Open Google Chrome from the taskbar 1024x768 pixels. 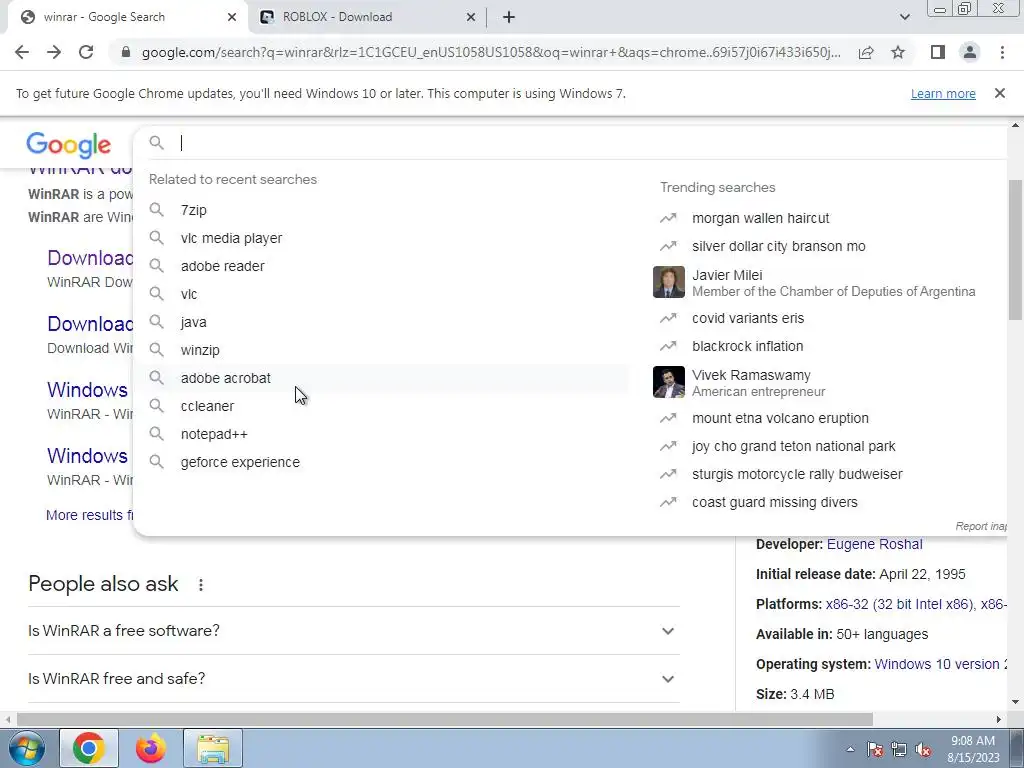coord(89,748)
